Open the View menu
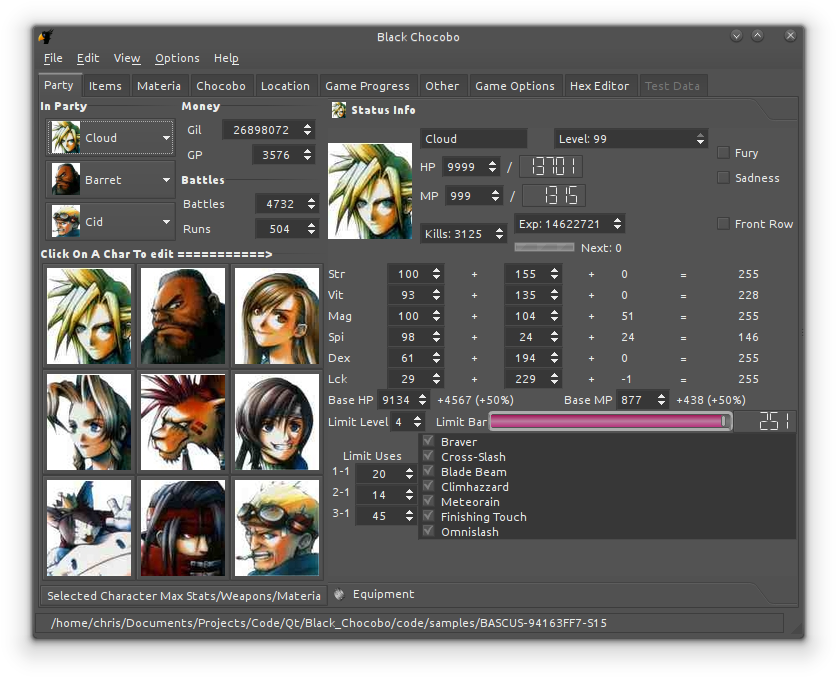 click(127, 58)
